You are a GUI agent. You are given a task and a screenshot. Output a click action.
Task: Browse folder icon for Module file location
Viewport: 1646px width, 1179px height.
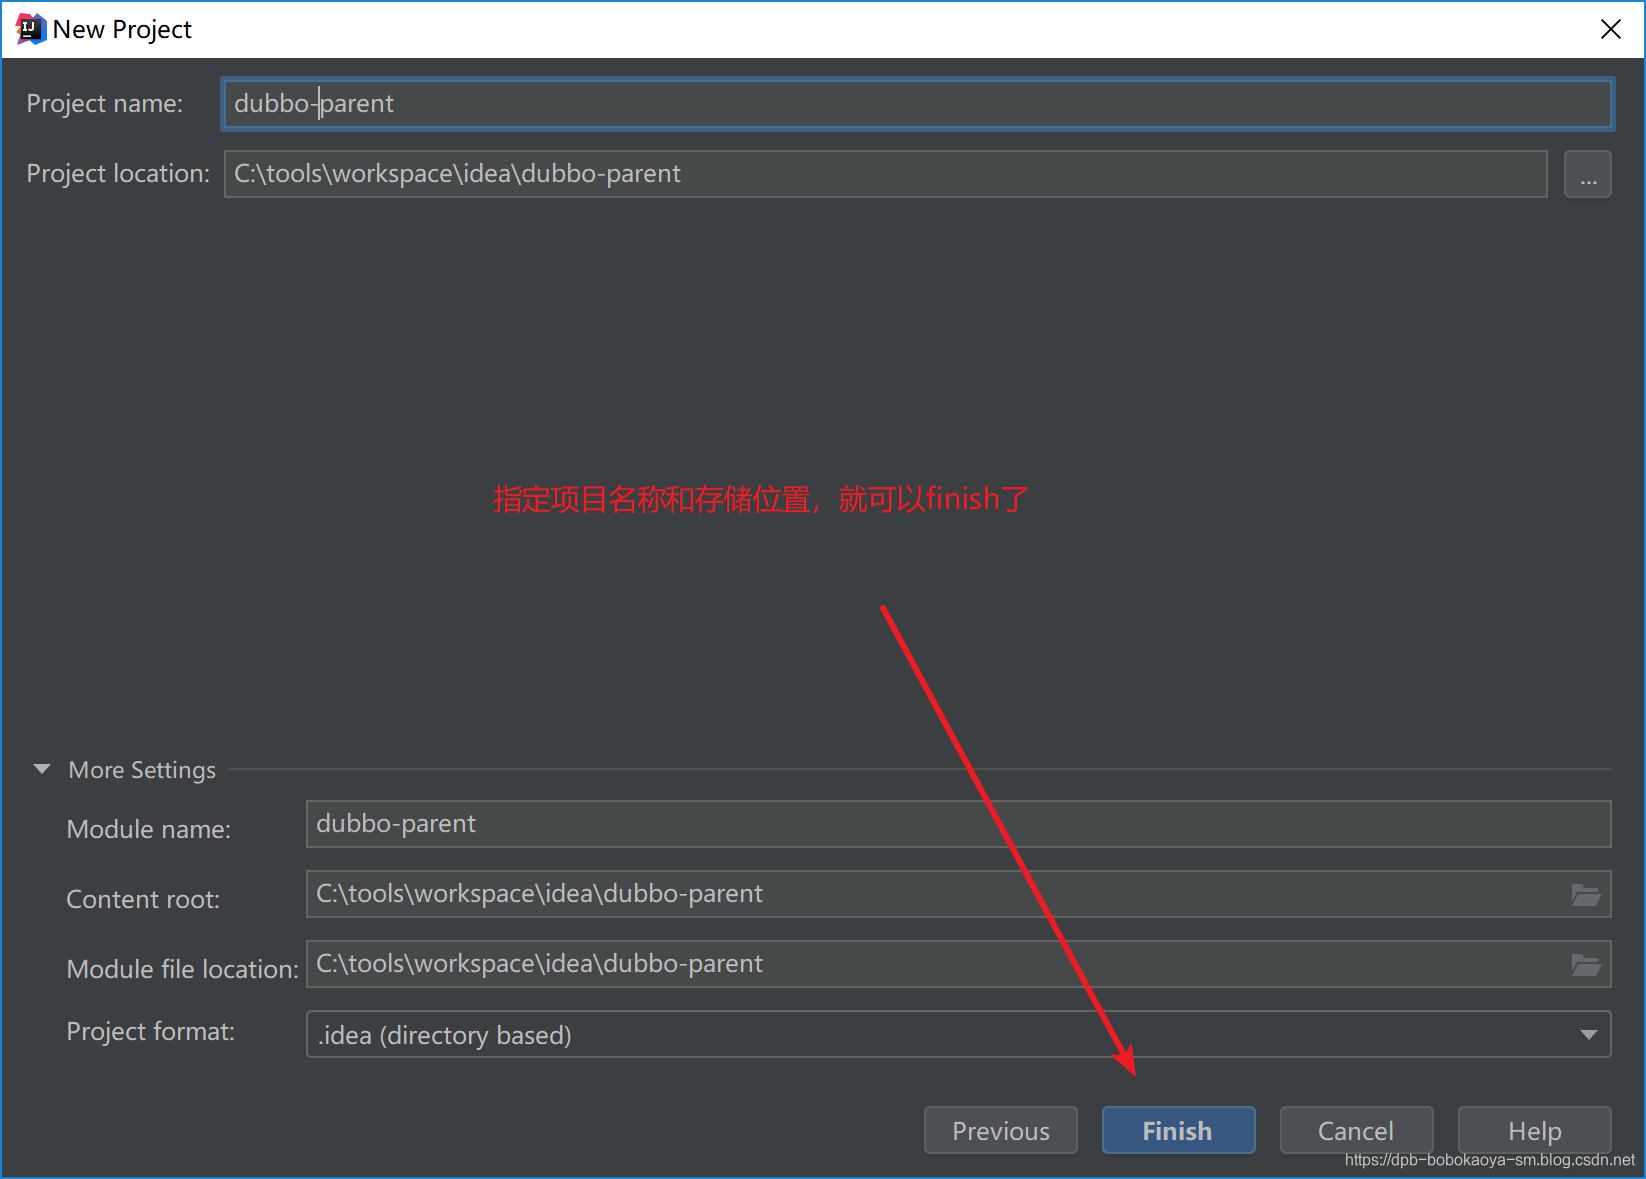[x=1586, y=965]
